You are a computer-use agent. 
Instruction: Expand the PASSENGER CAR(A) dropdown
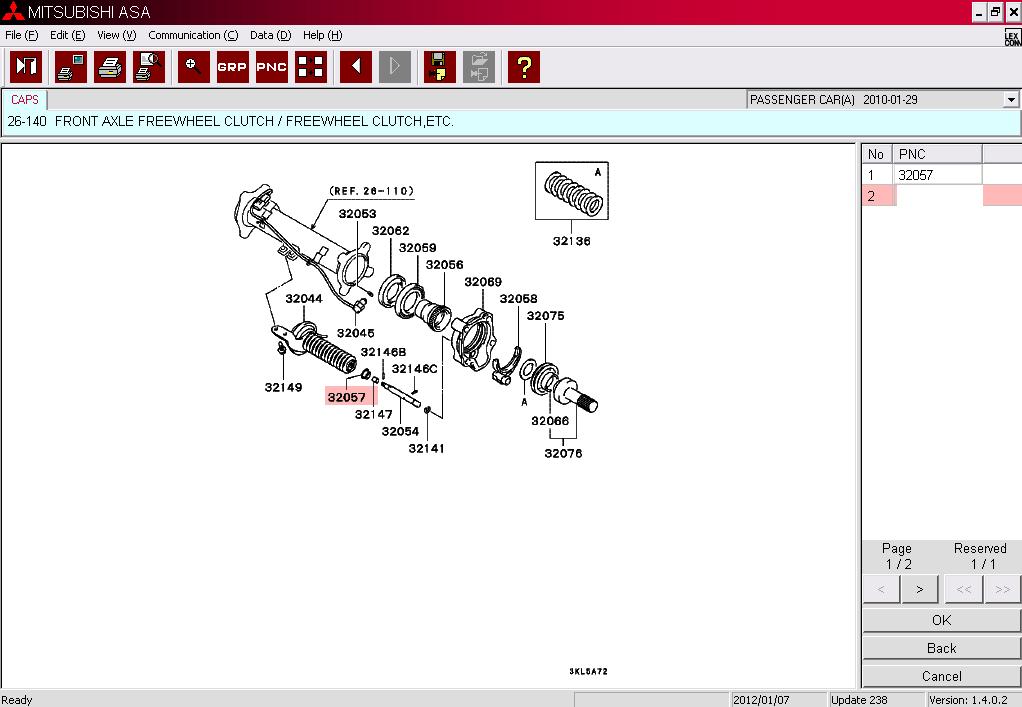[x=1011, y=100]
